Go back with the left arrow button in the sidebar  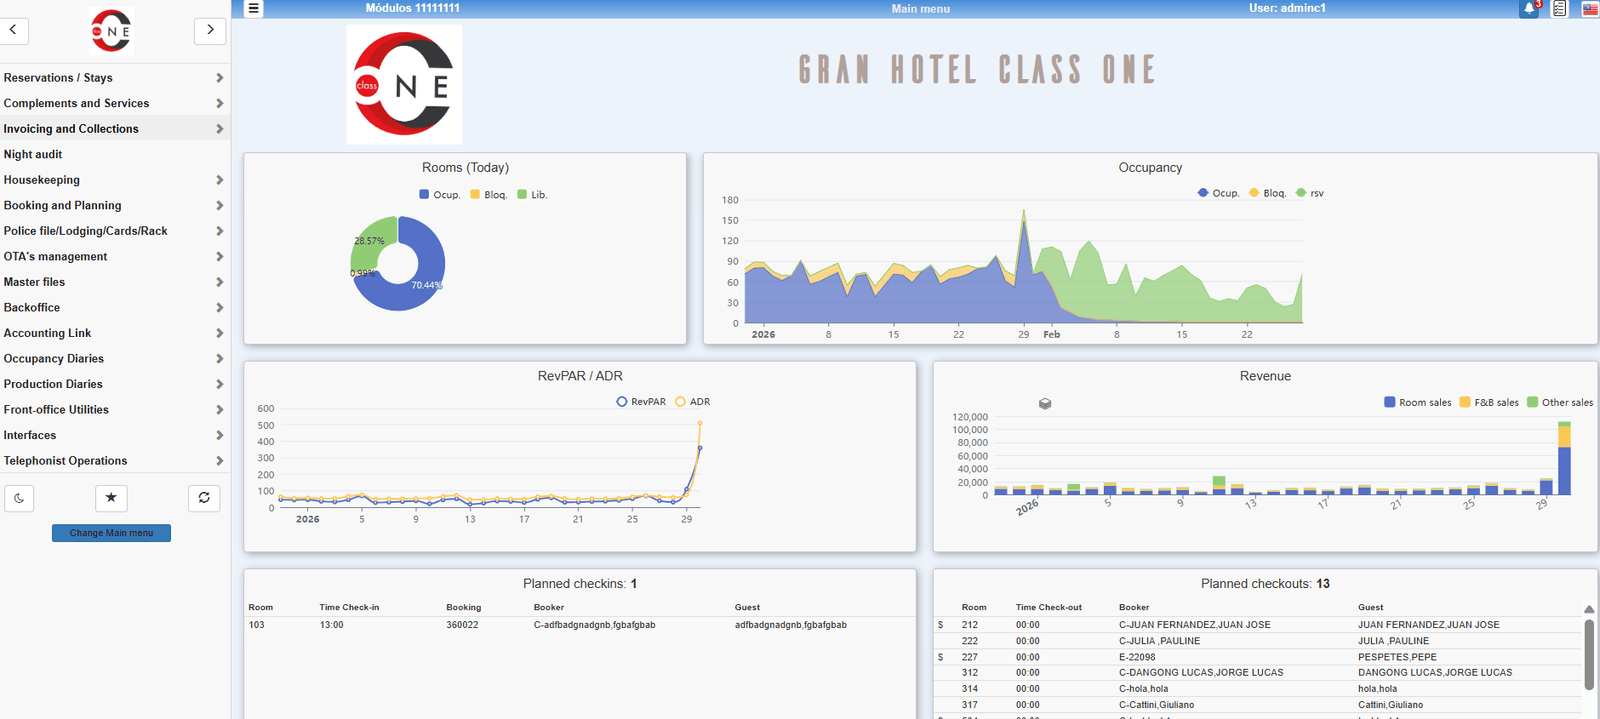pos(13,30)
